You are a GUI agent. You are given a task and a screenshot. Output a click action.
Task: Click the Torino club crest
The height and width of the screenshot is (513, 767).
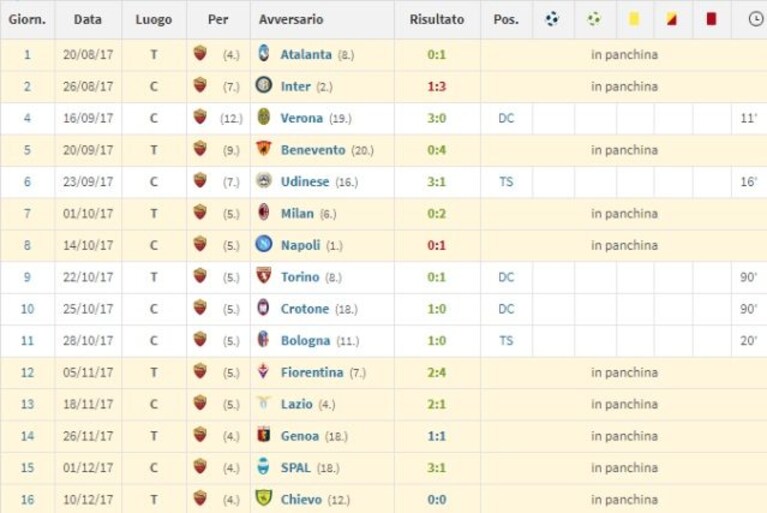click(264, 276)
